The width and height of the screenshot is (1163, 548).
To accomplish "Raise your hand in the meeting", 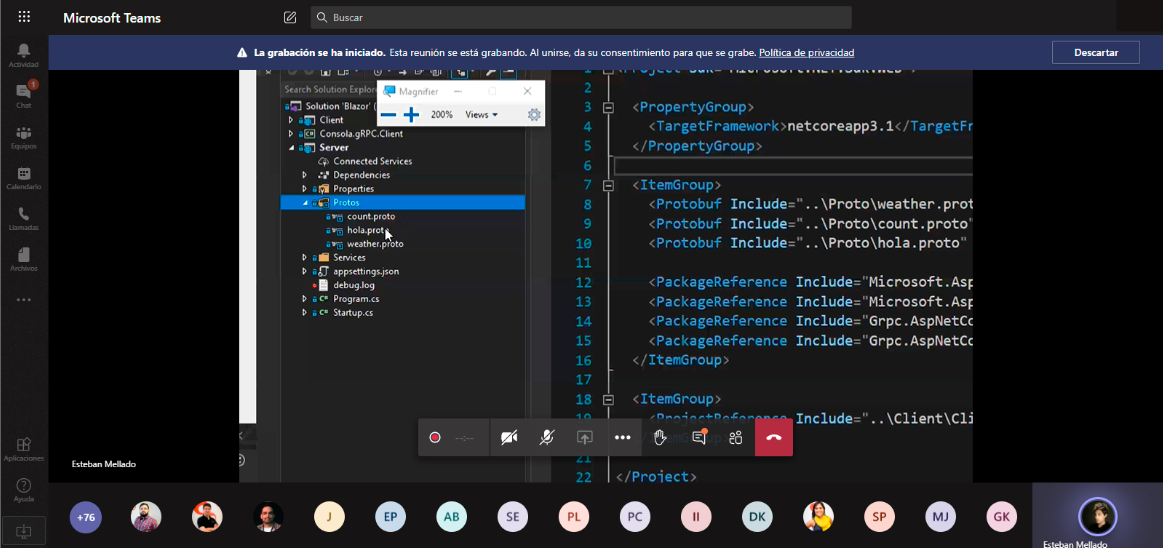I will [x=660, y=438].
